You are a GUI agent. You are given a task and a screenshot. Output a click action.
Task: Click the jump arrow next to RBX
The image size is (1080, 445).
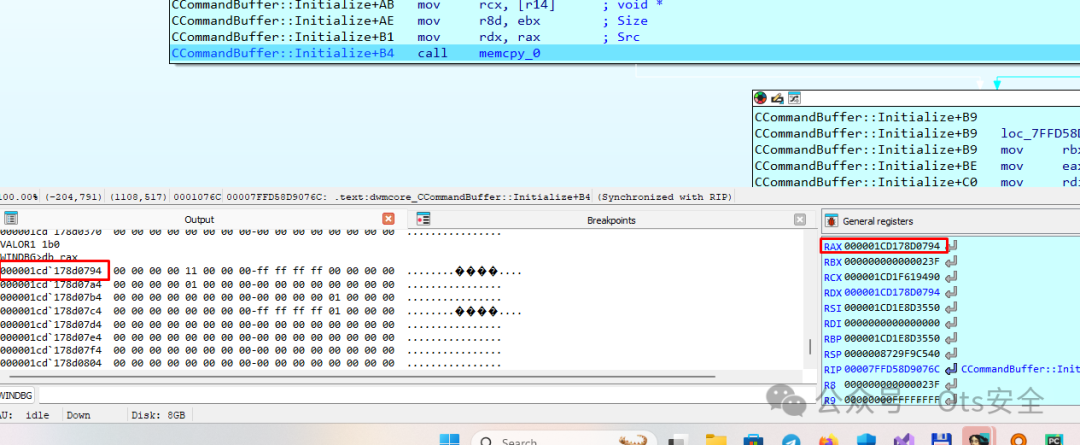point(953,262)
